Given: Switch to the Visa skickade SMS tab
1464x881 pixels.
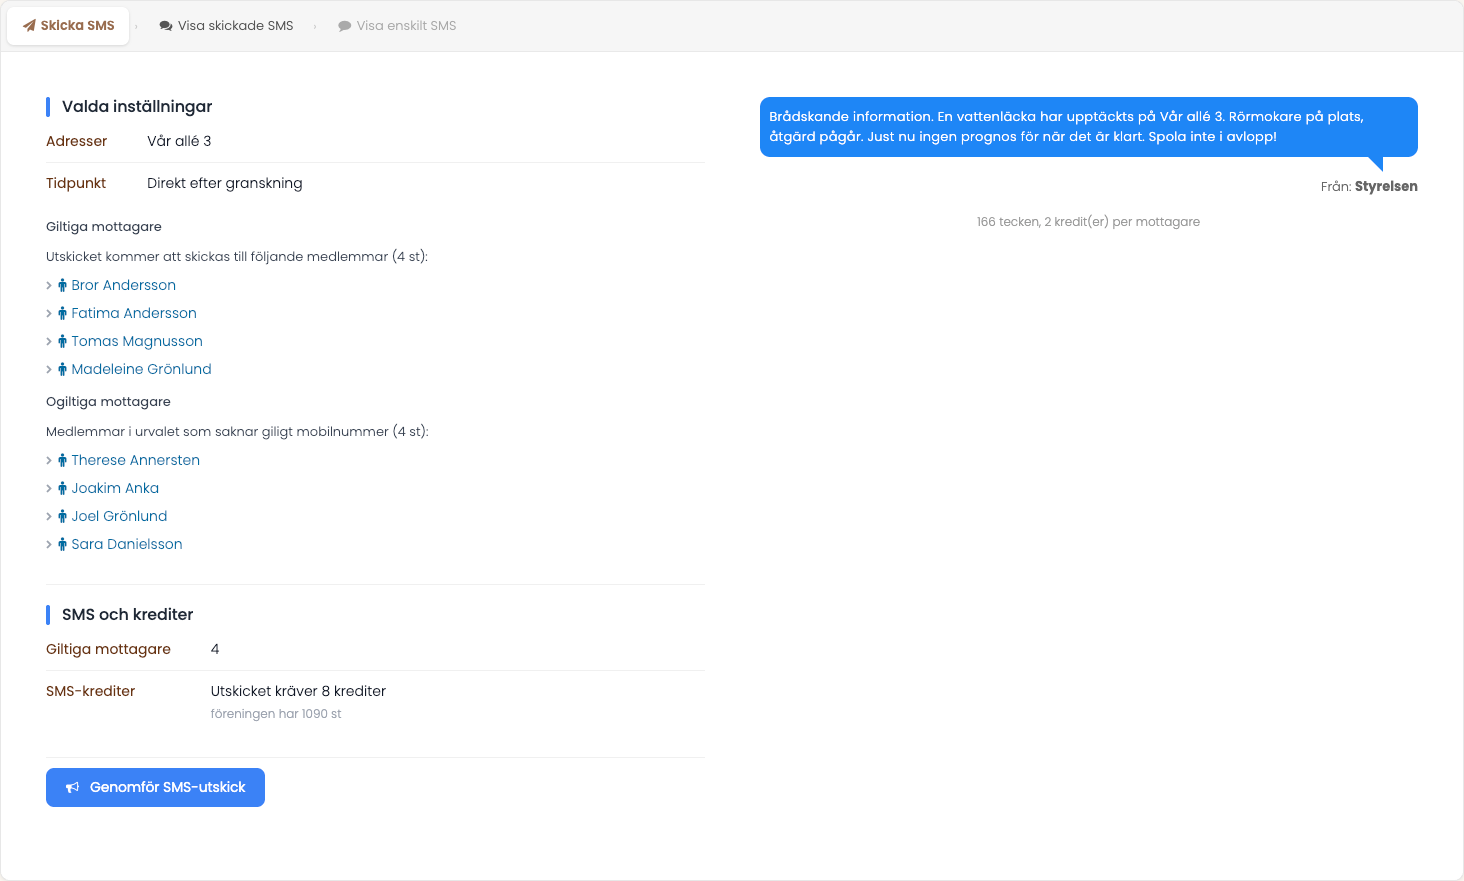Looking at the screenshot, I should pyautogui.click(x=226, y=26).
